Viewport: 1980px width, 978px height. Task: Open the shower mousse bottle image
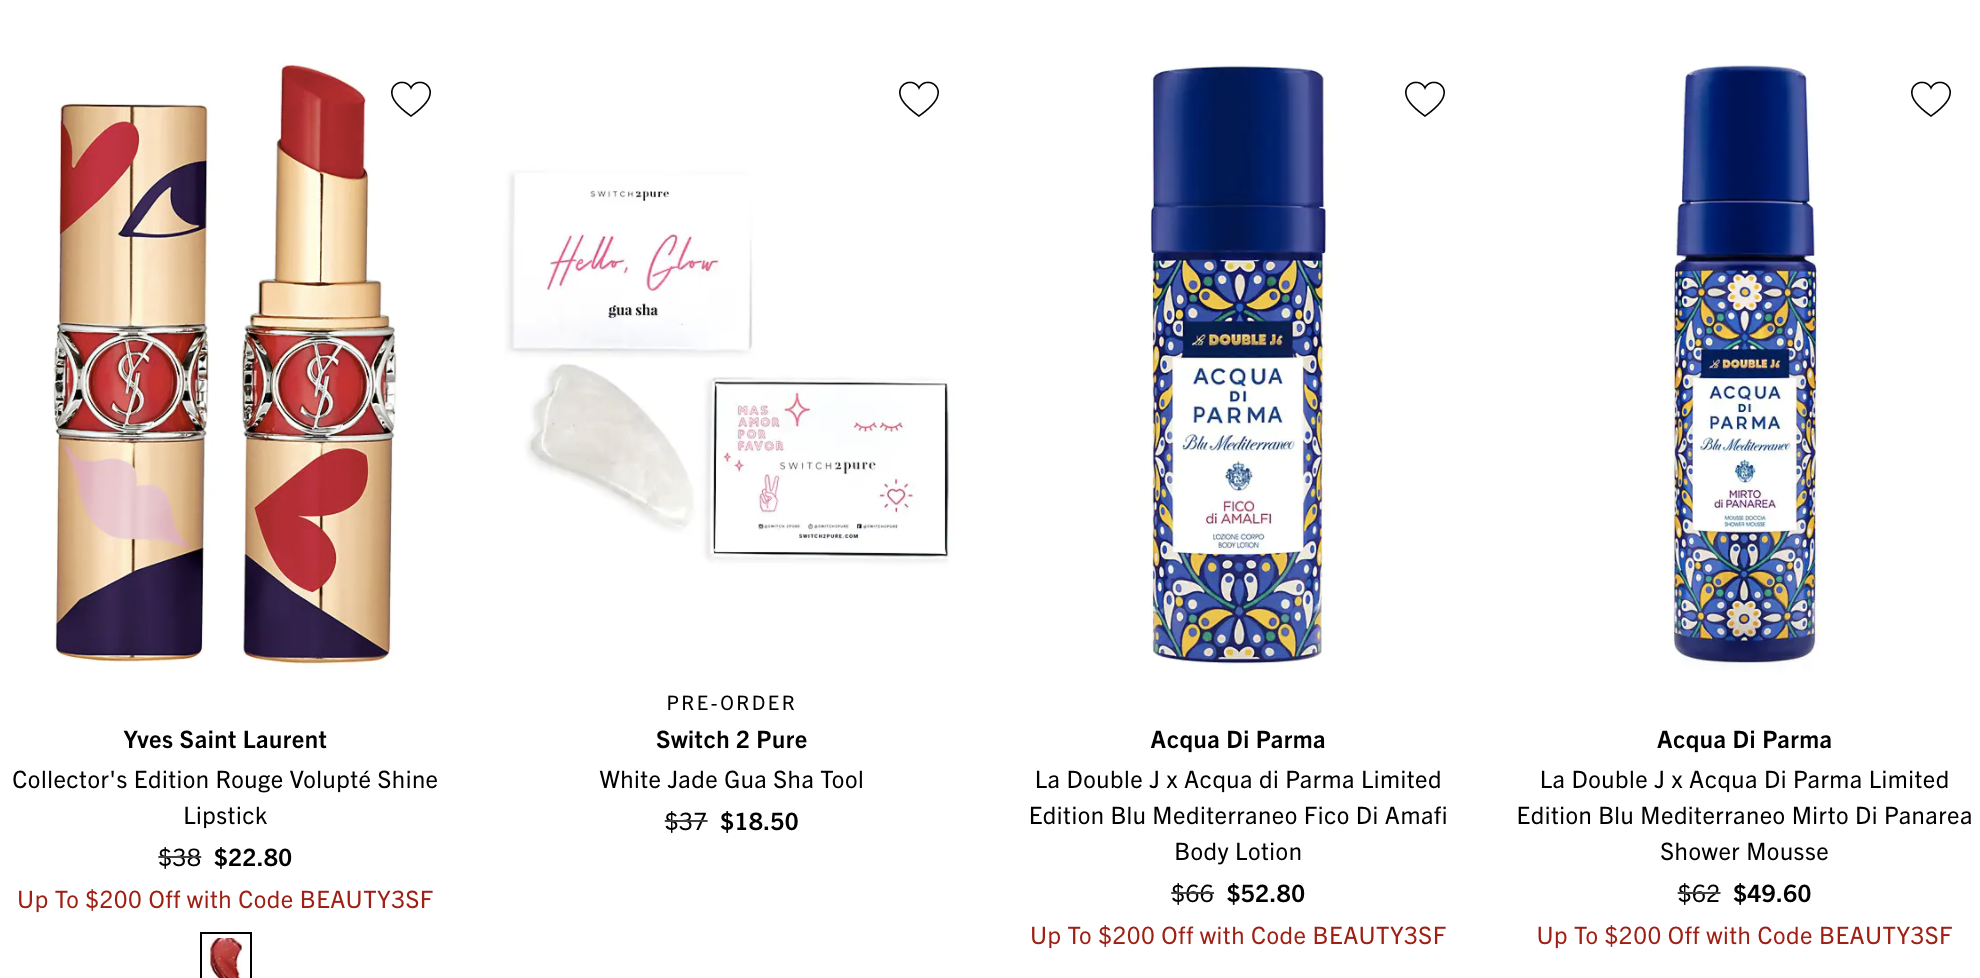pyautogui.click(x=1744, y=364)
